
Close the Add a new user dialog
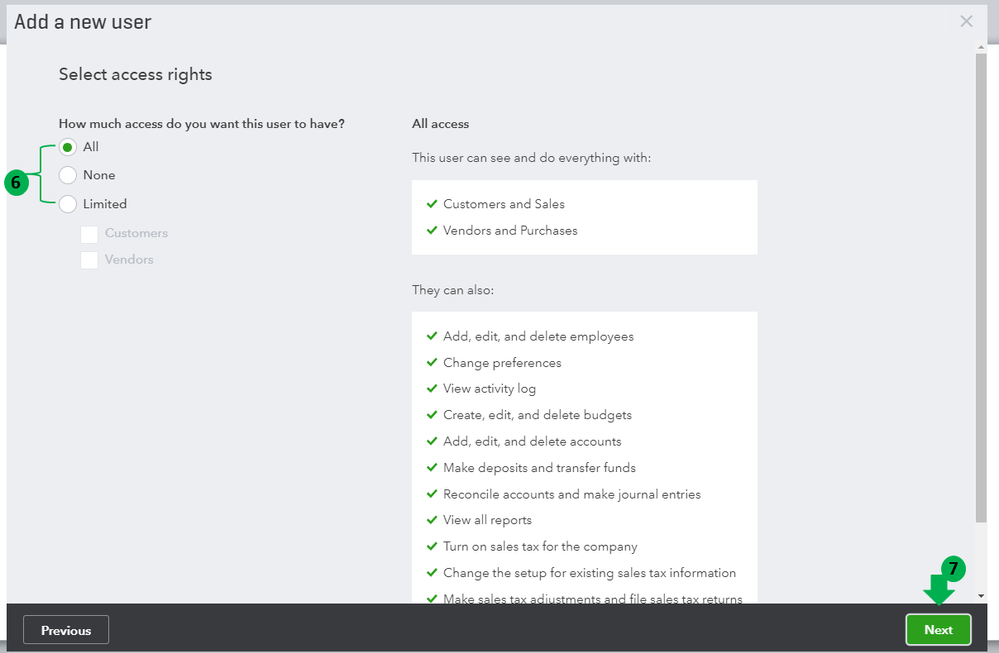[966, 21]
